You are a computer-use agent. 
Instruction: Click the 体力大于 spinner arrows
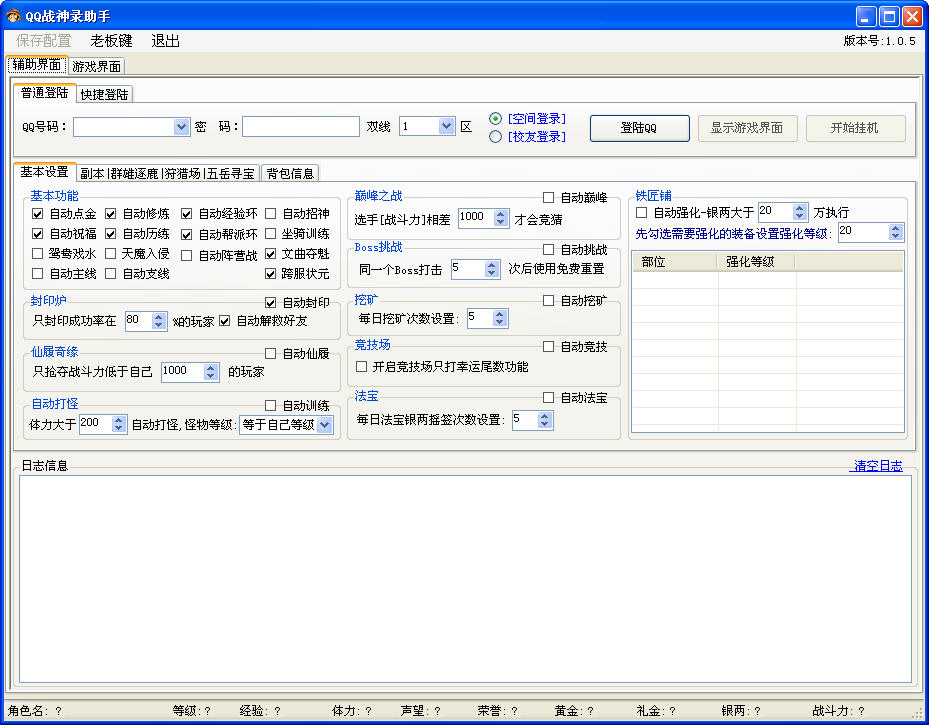119,424
